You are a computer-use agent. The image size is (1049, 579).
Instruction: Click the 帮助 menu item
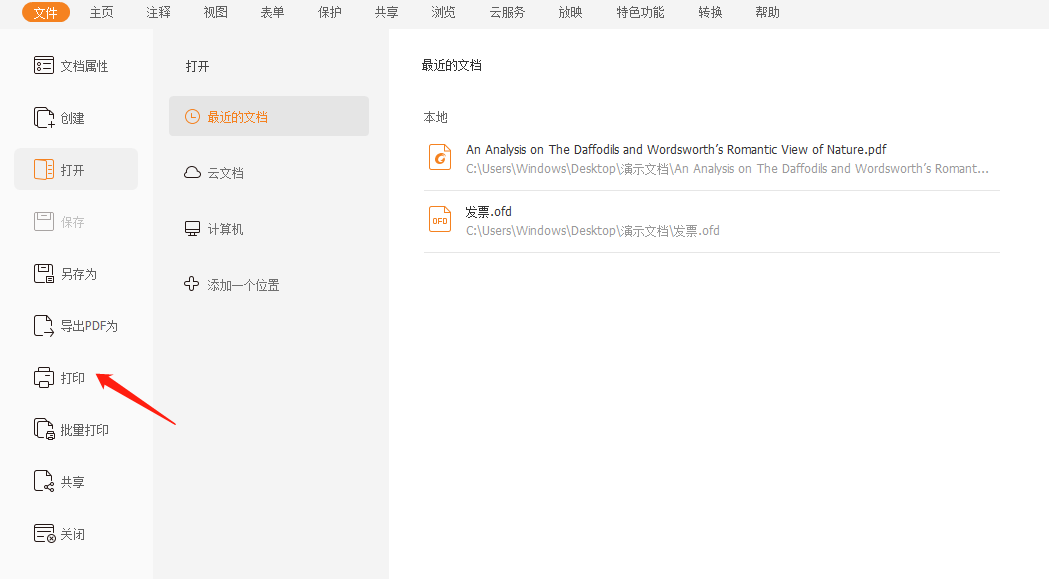[767, 12]
